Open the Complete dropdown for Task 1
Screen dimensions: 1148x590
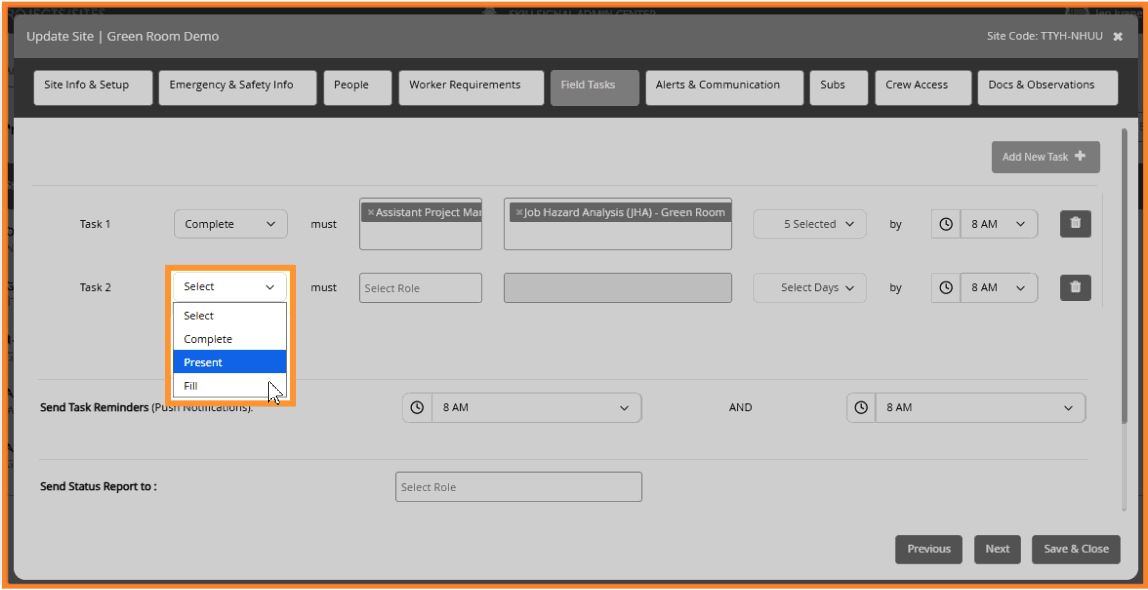pos(230,223)
